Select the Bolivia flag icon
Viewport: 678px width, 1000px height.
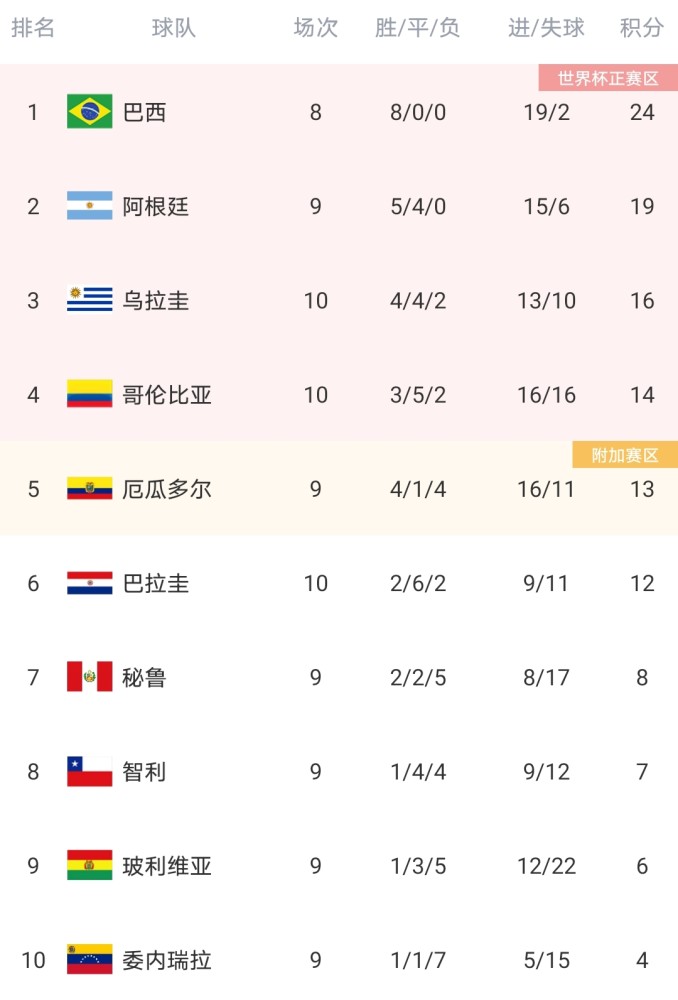click(x=89, y=865)
